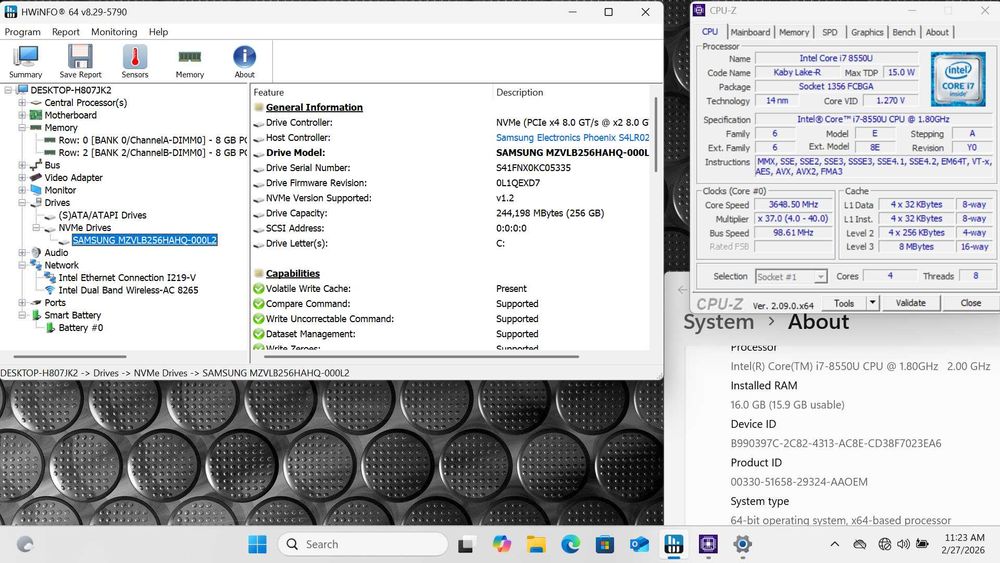Collapse the Network tree node

22,265
